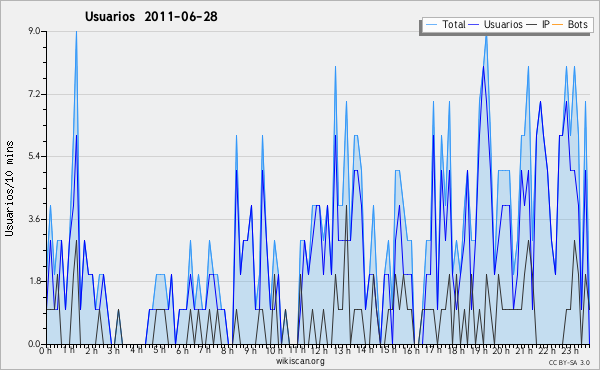Viewport: 600px width, 370px height.
Task: Click the dark blue Usuarios legend line
Action: click(x=474, y=25)
